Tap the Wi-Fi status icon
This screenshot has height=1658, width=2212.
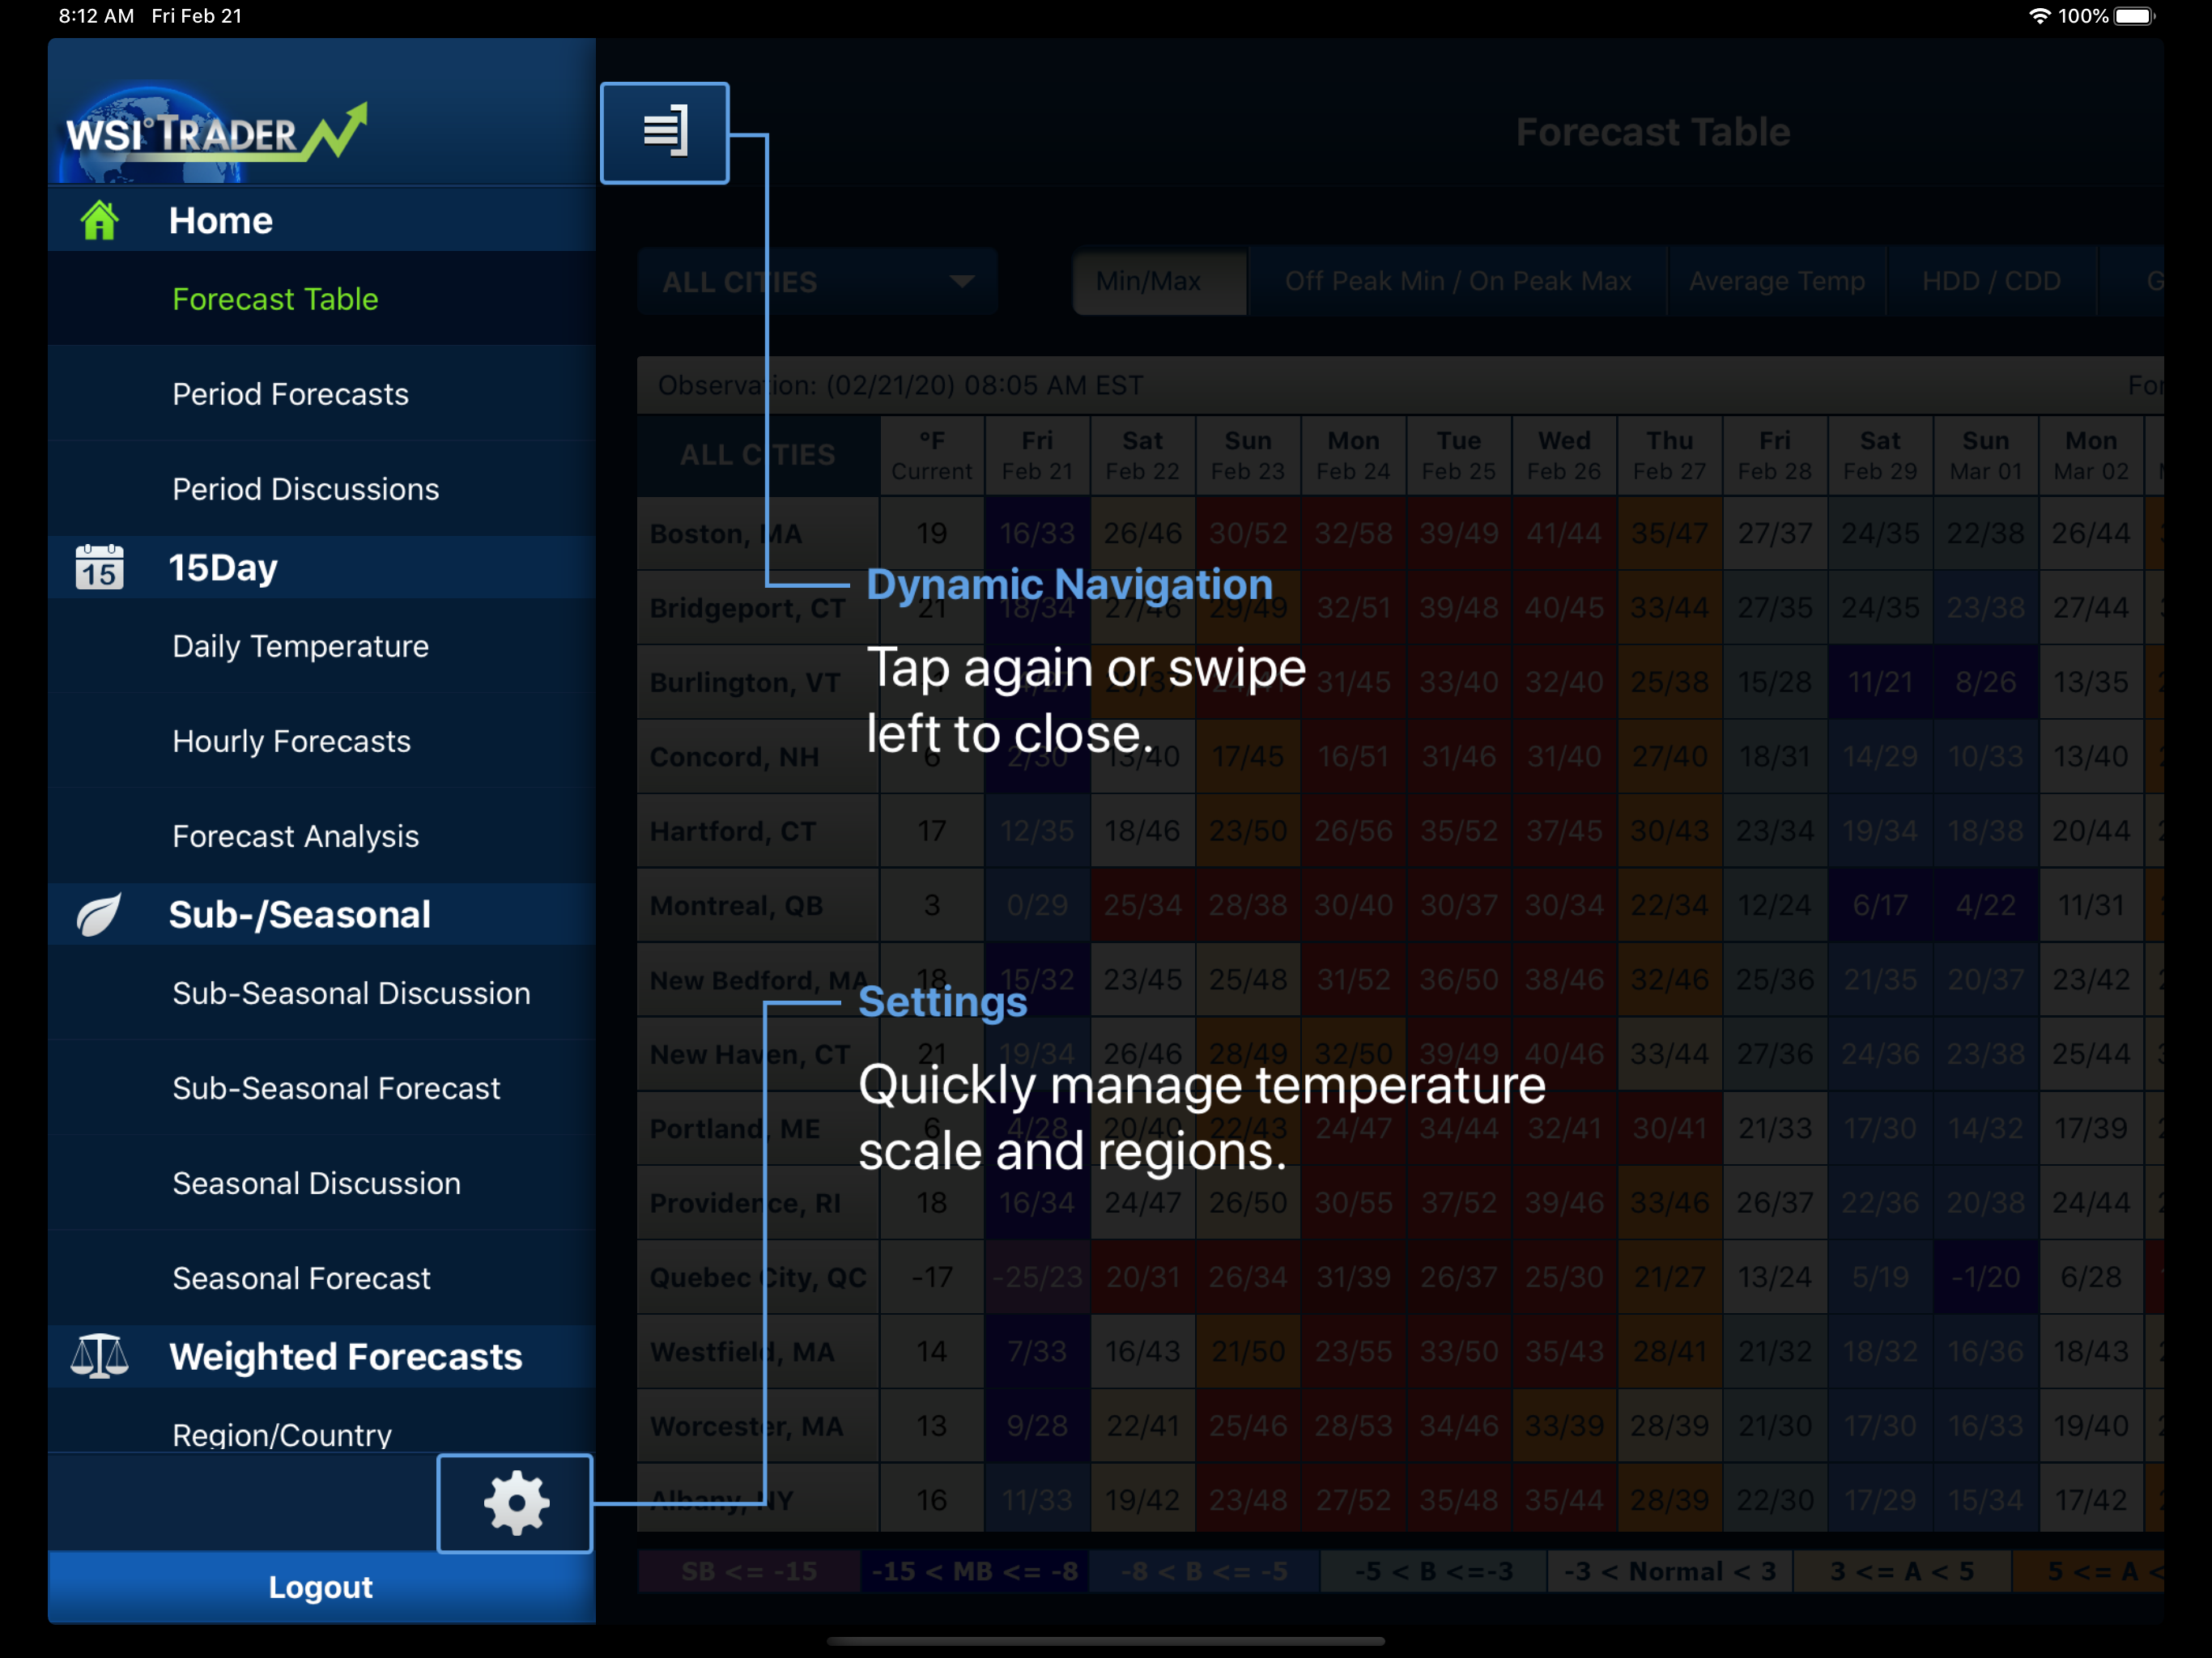(2039, 16)
